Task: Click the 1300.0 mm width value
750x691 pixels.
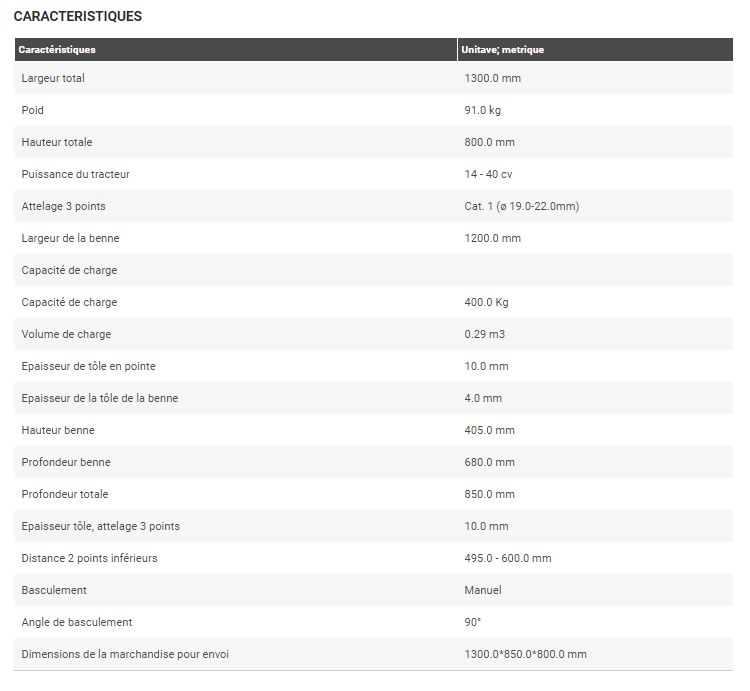Action: coord(492,78)
